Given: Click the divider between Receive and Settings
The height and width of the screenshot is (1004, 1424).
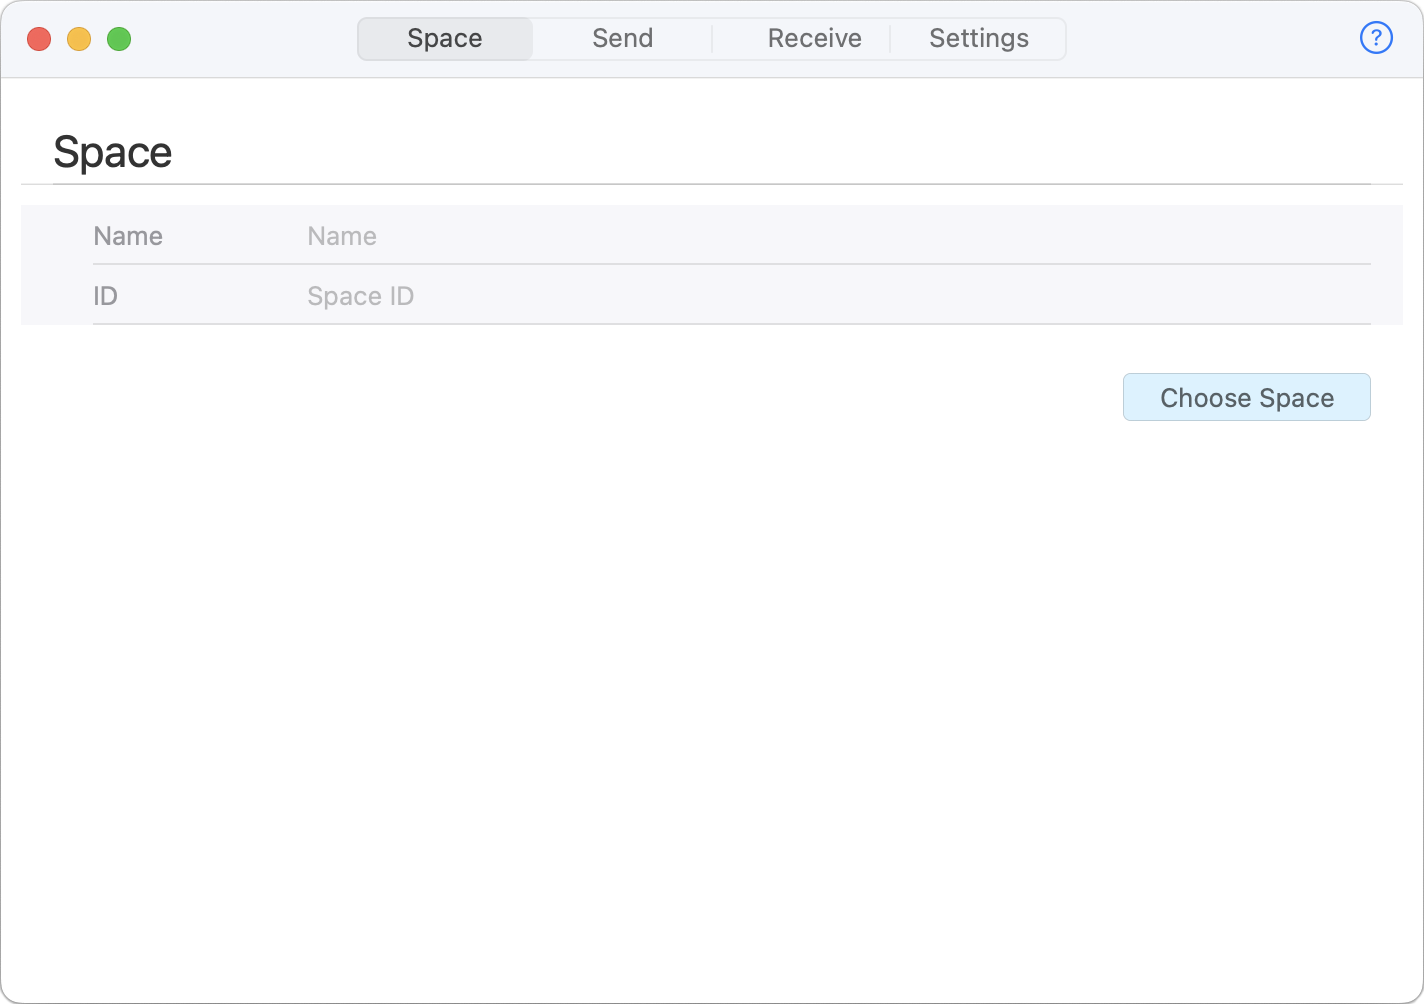Looking at the screenshot, I should [x=890, y=39].
